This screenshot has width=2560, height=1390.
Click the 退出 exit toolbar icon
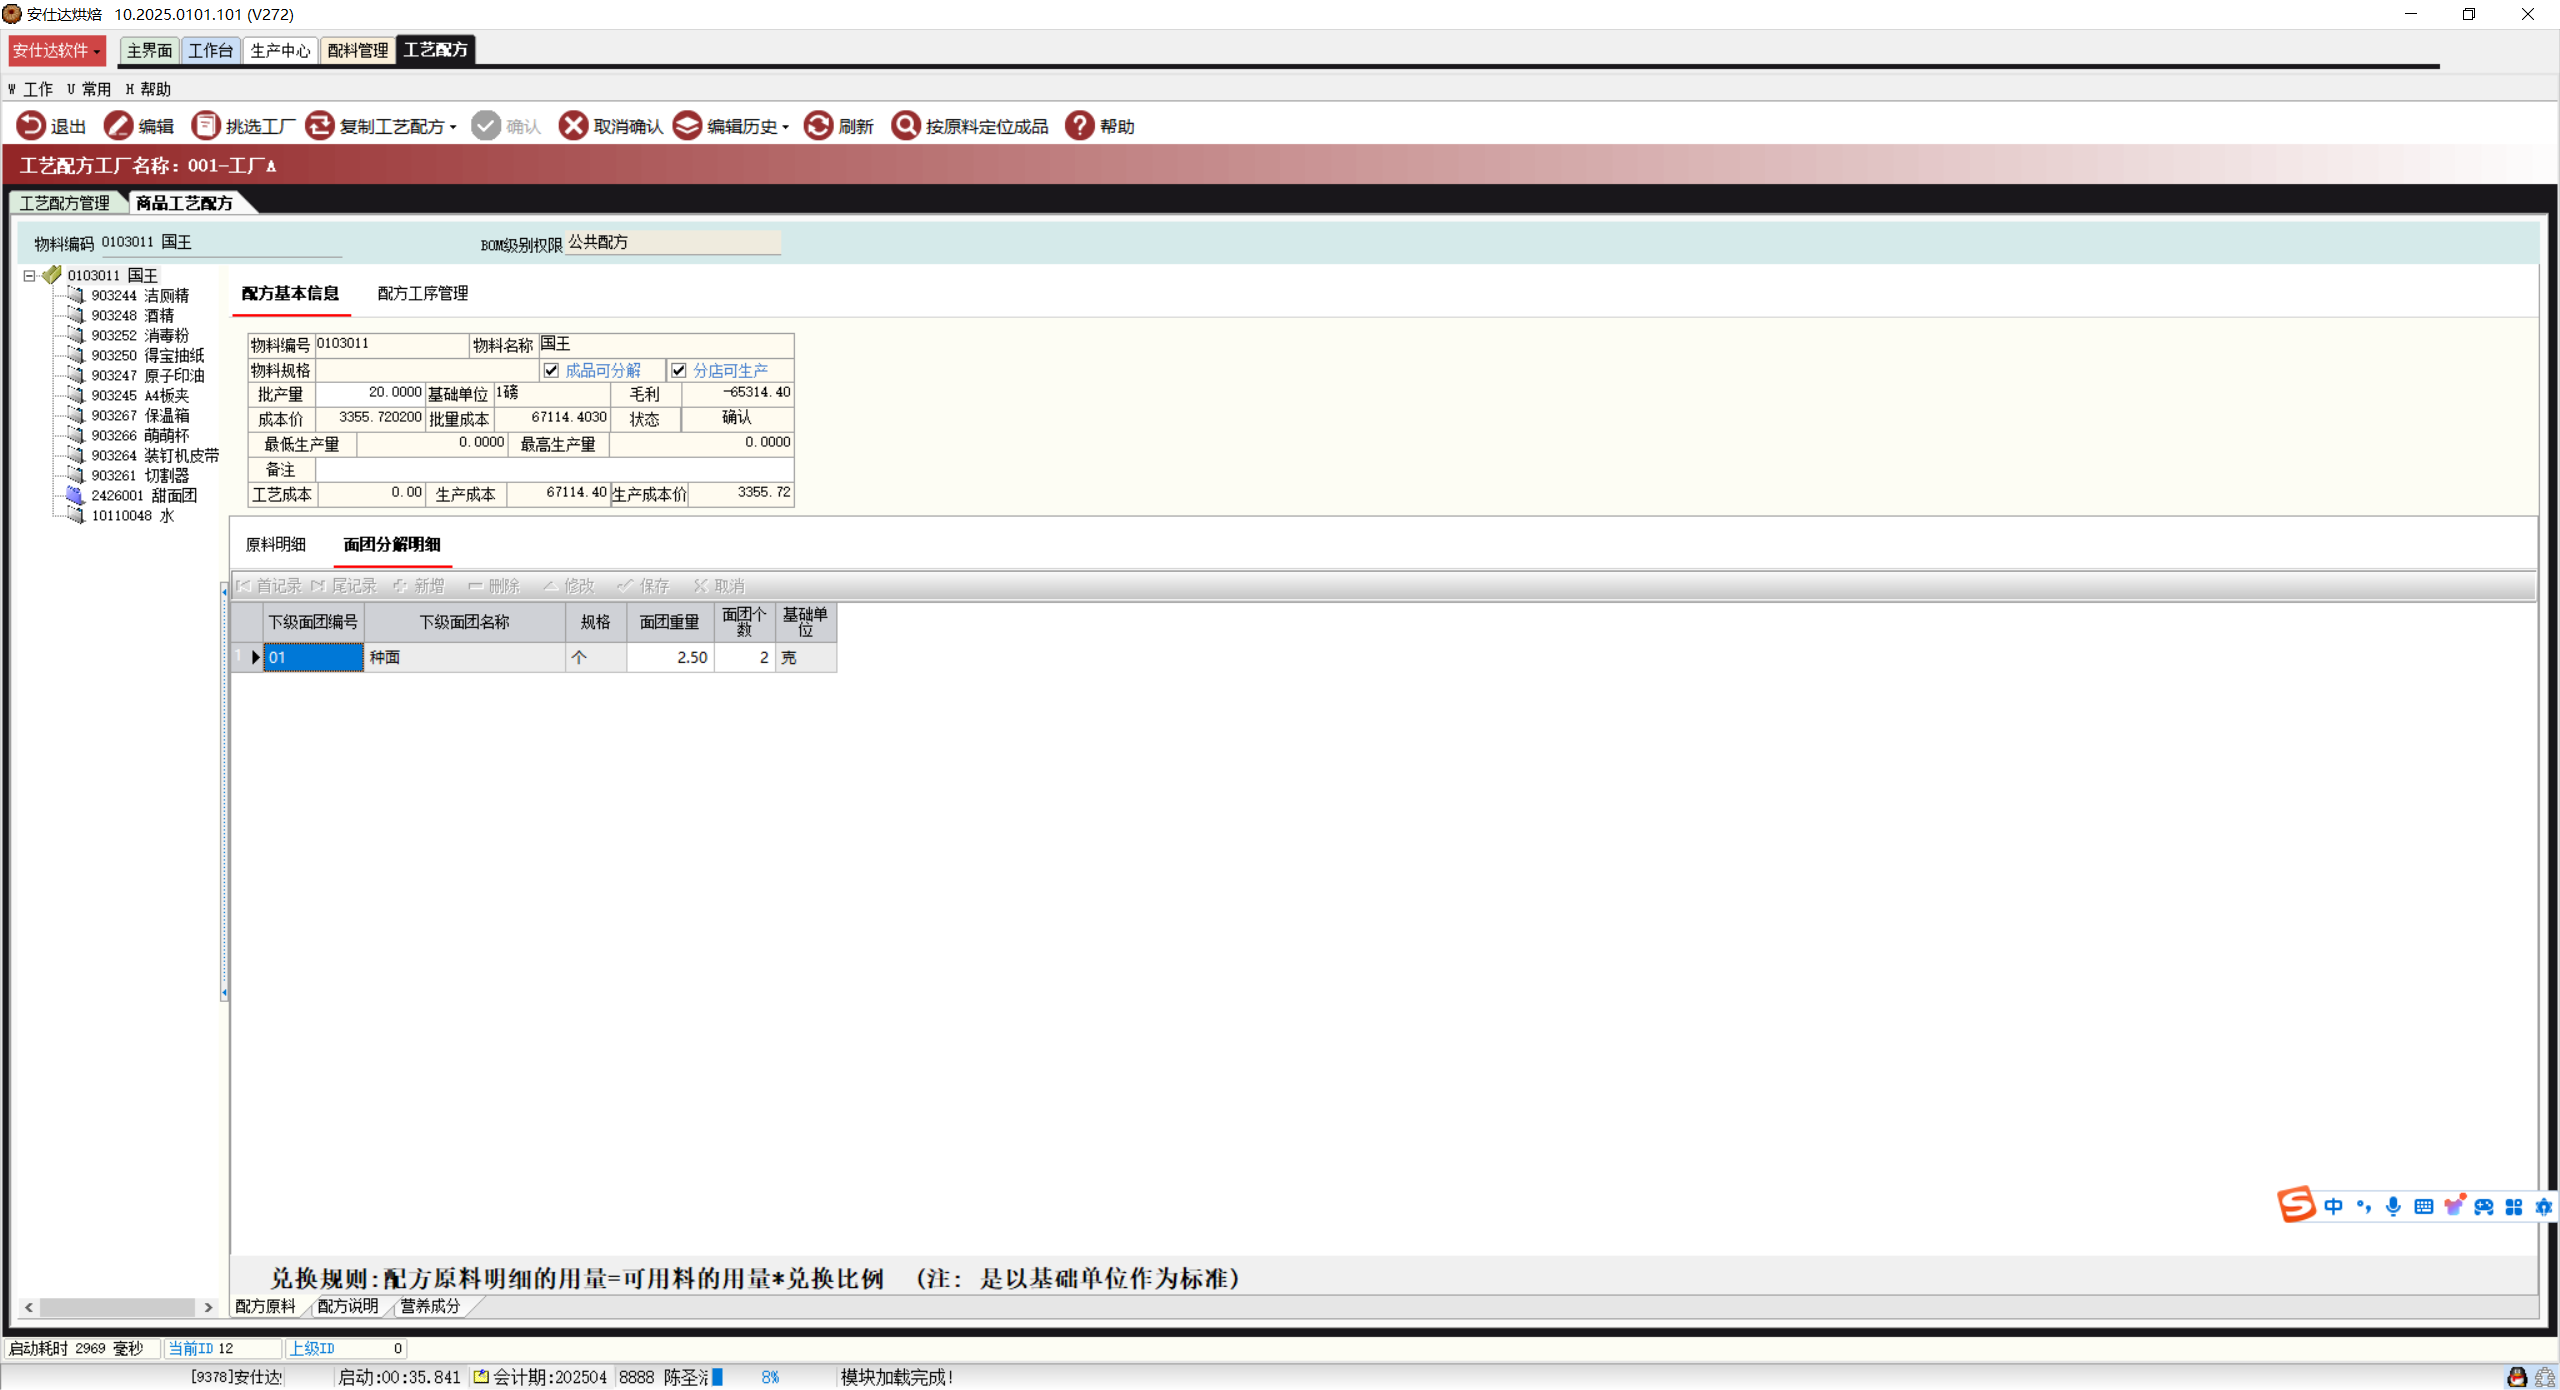click(31, 126)
